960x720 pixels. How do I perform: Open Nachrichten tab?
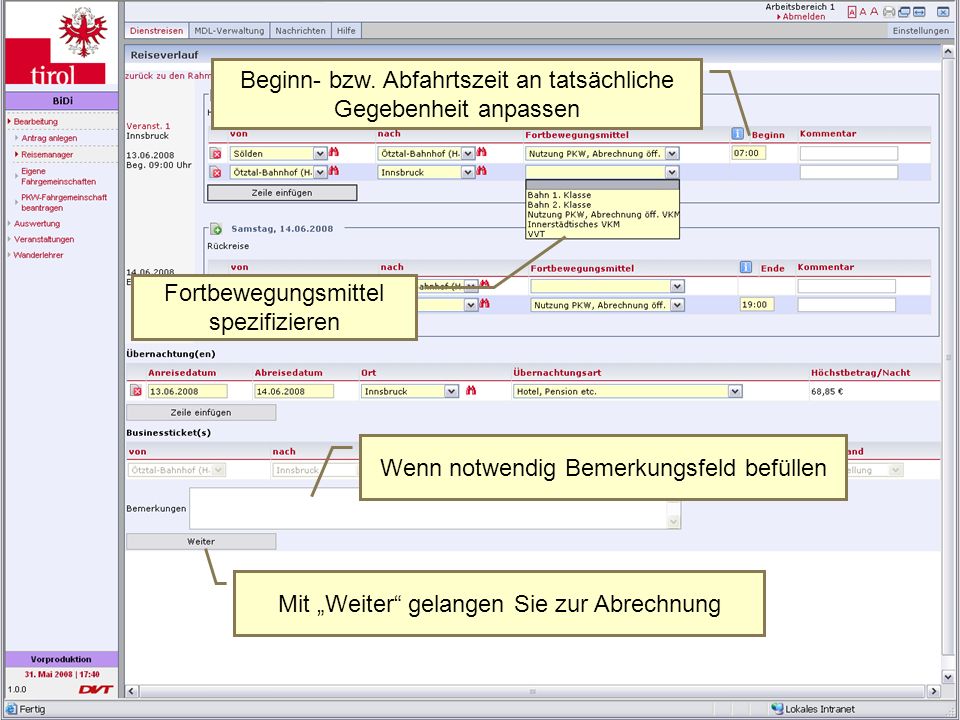(300, 31)
